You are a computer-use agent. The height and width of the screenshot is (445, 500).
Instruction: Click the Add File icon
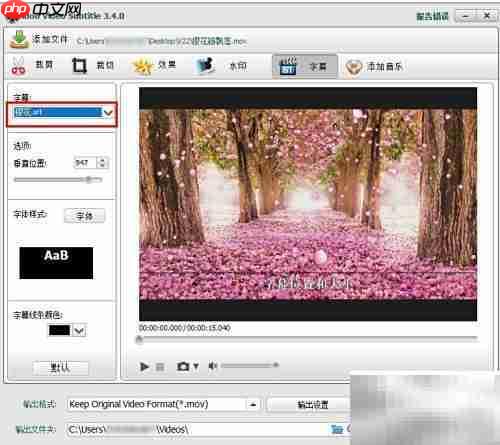(x=19, y=39)
